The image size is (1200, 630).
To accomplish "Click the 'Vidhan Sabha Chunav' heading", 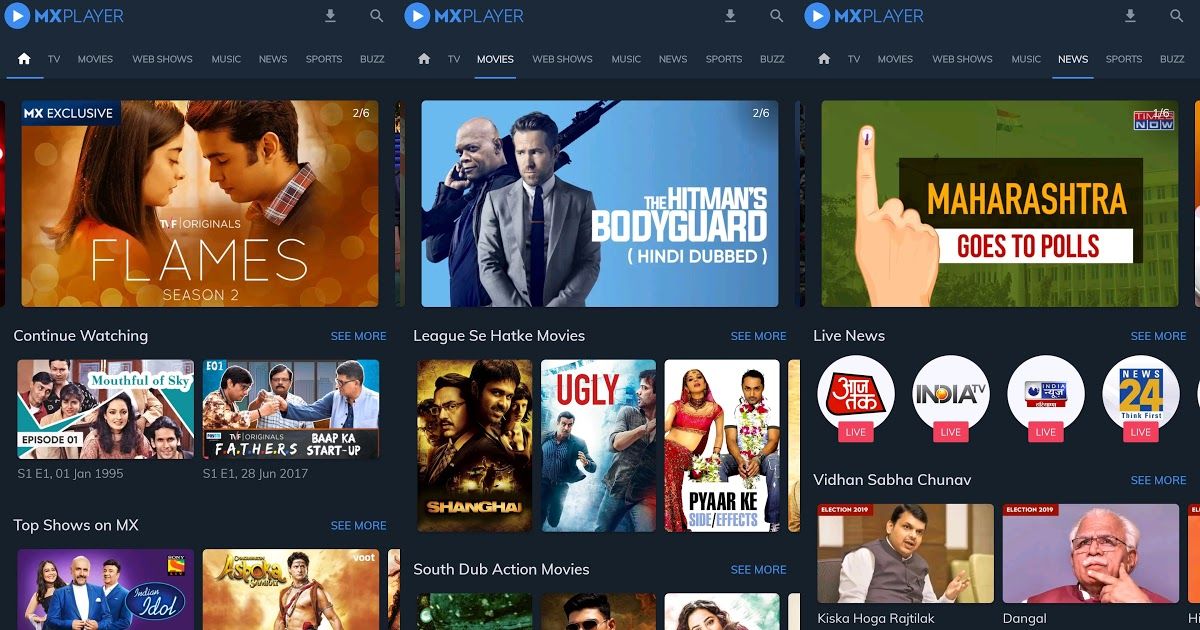I will [x=892, y=480].
